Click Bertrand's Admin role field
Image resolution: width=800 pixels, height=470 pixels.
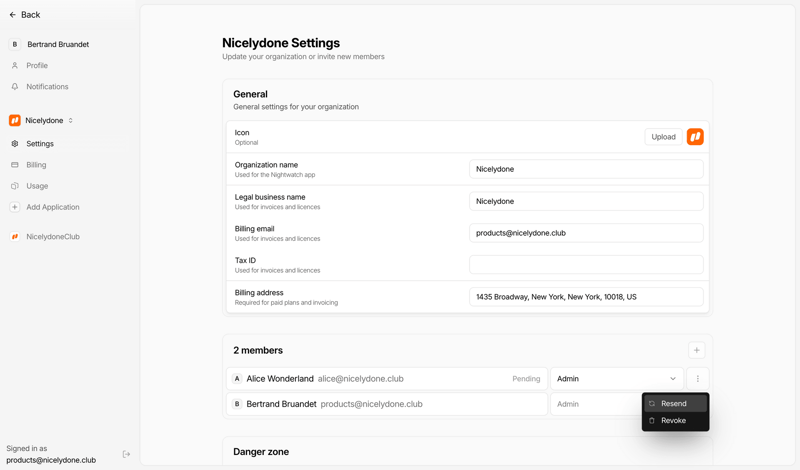[x=596, y=404]
